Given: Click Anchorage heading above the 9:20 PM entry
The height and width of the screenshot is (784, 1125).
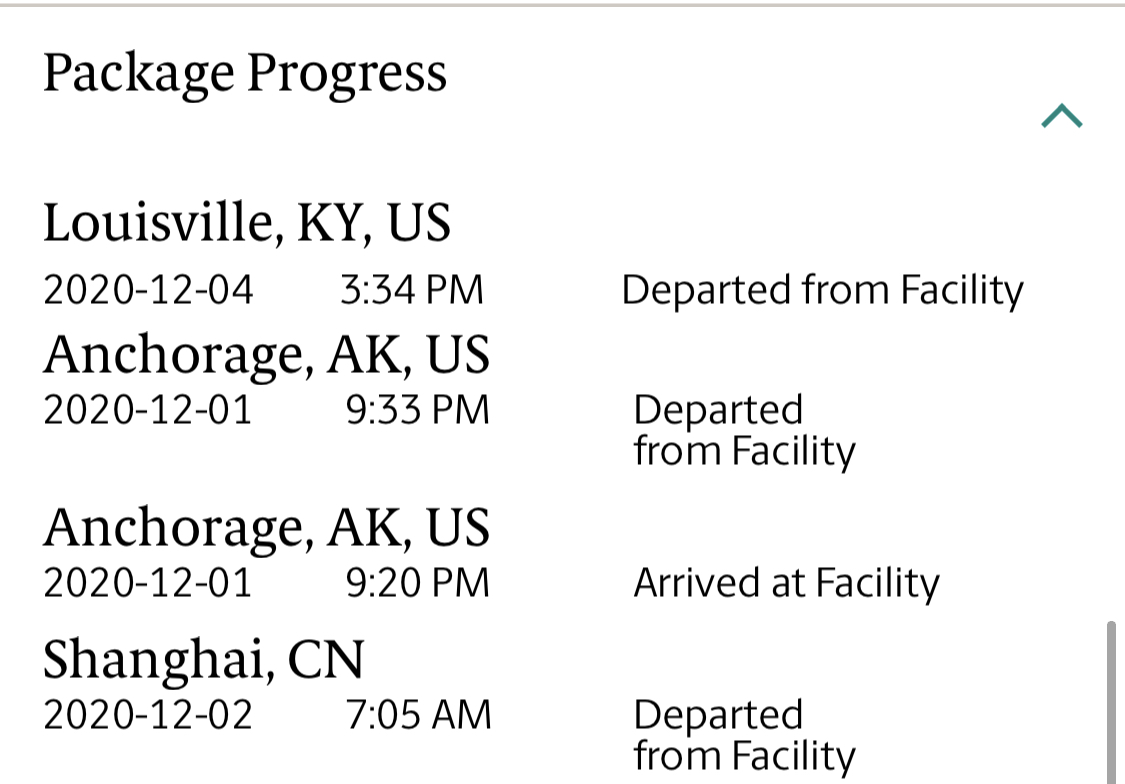Looking at the screenshot, I should point(266,527).
